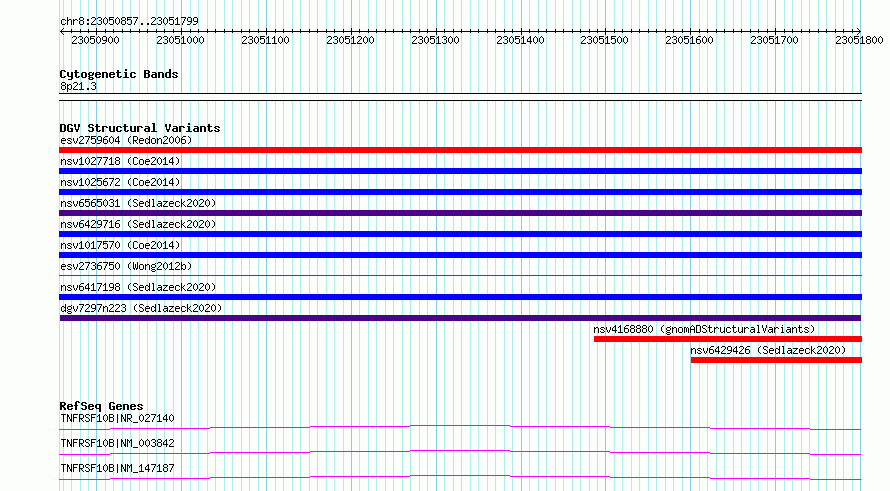Click the RefSeq Genes track title
Screen dimensions: 890x491
click(102, 406)
